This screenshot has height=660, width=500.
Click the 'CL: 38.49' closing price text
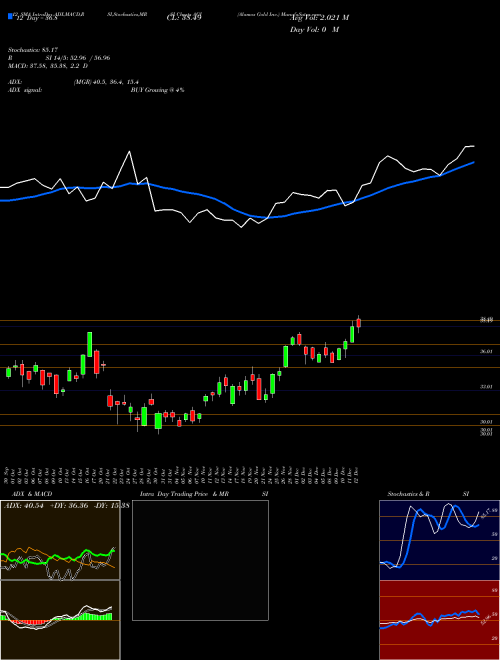pyautogui.click(x=186, y=18)
